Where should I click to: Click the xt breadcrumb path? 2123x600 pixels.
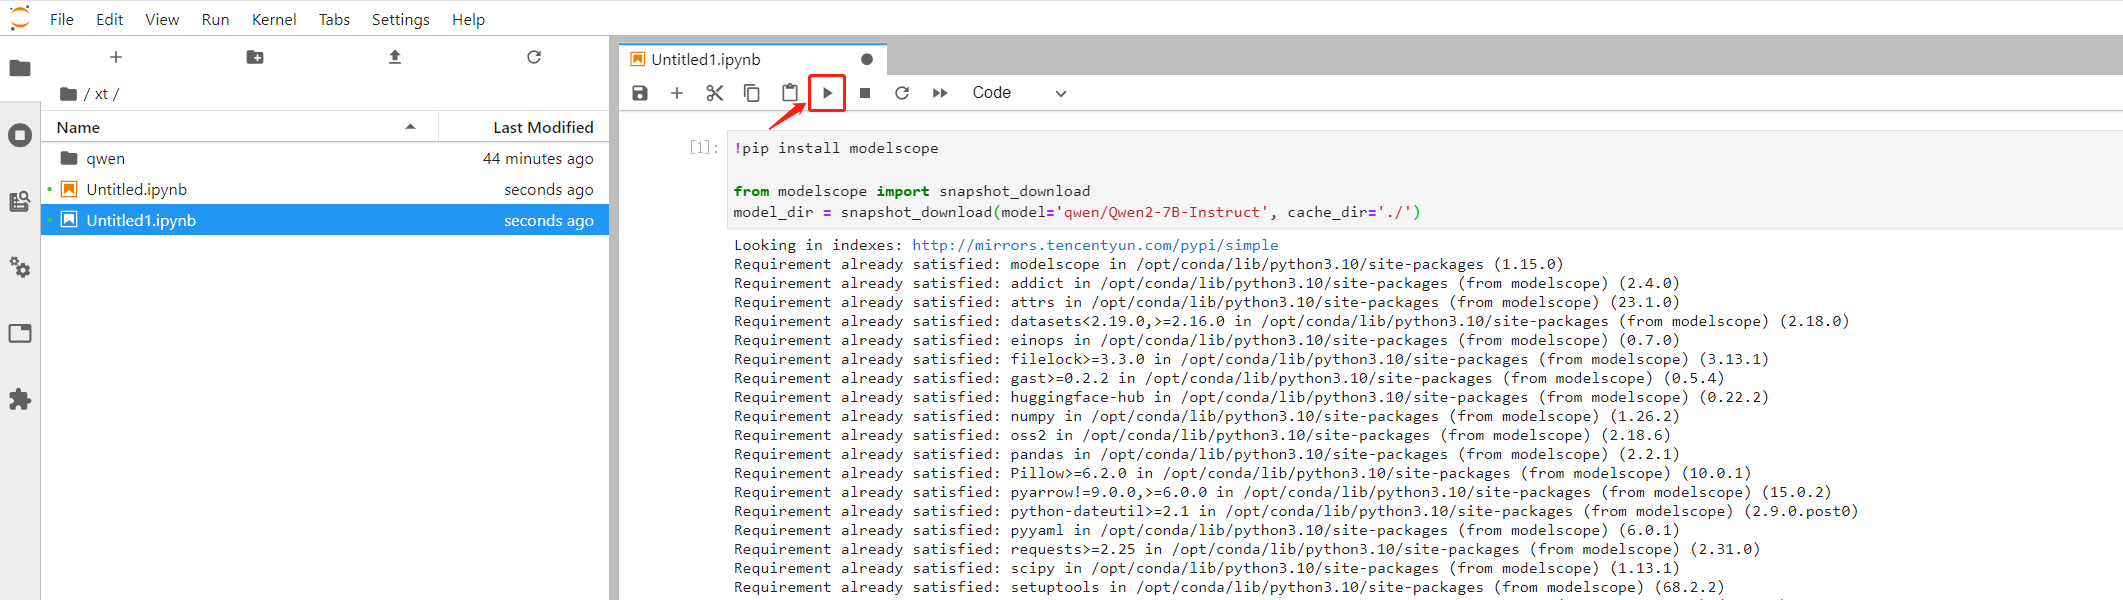click(x=101, y=94)
